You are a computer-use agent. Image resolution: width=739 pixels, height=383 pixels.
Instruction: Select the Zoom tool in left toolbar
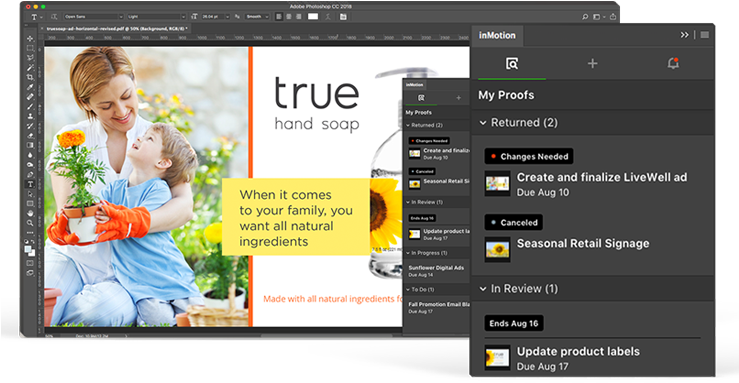pyautogui.click(x=30, y=222)
